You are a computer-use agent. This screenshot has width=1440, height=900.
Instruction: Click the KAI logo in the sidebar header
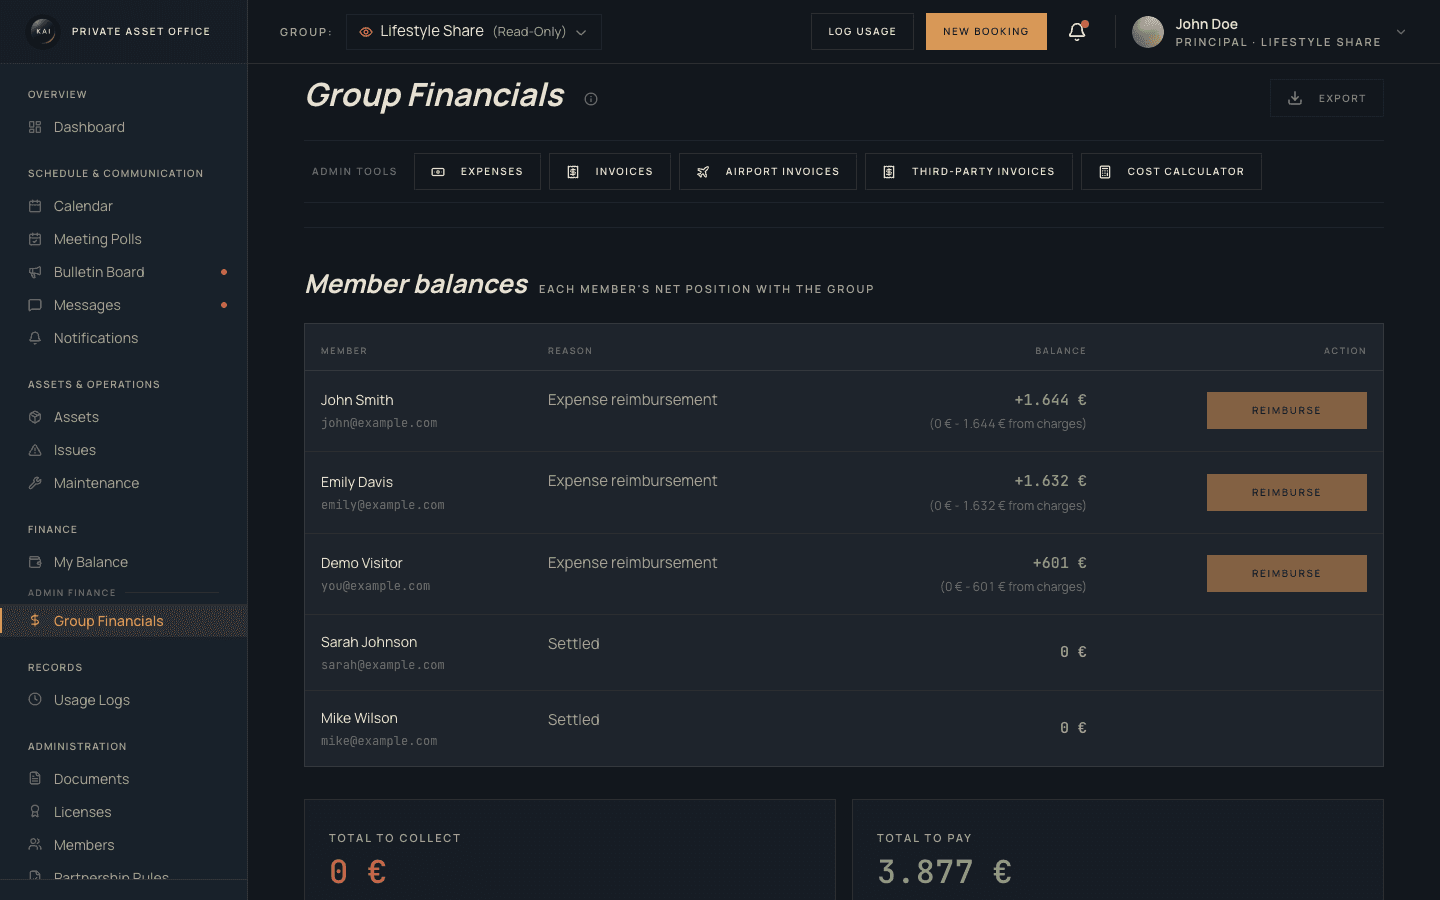tap(44, 31)
